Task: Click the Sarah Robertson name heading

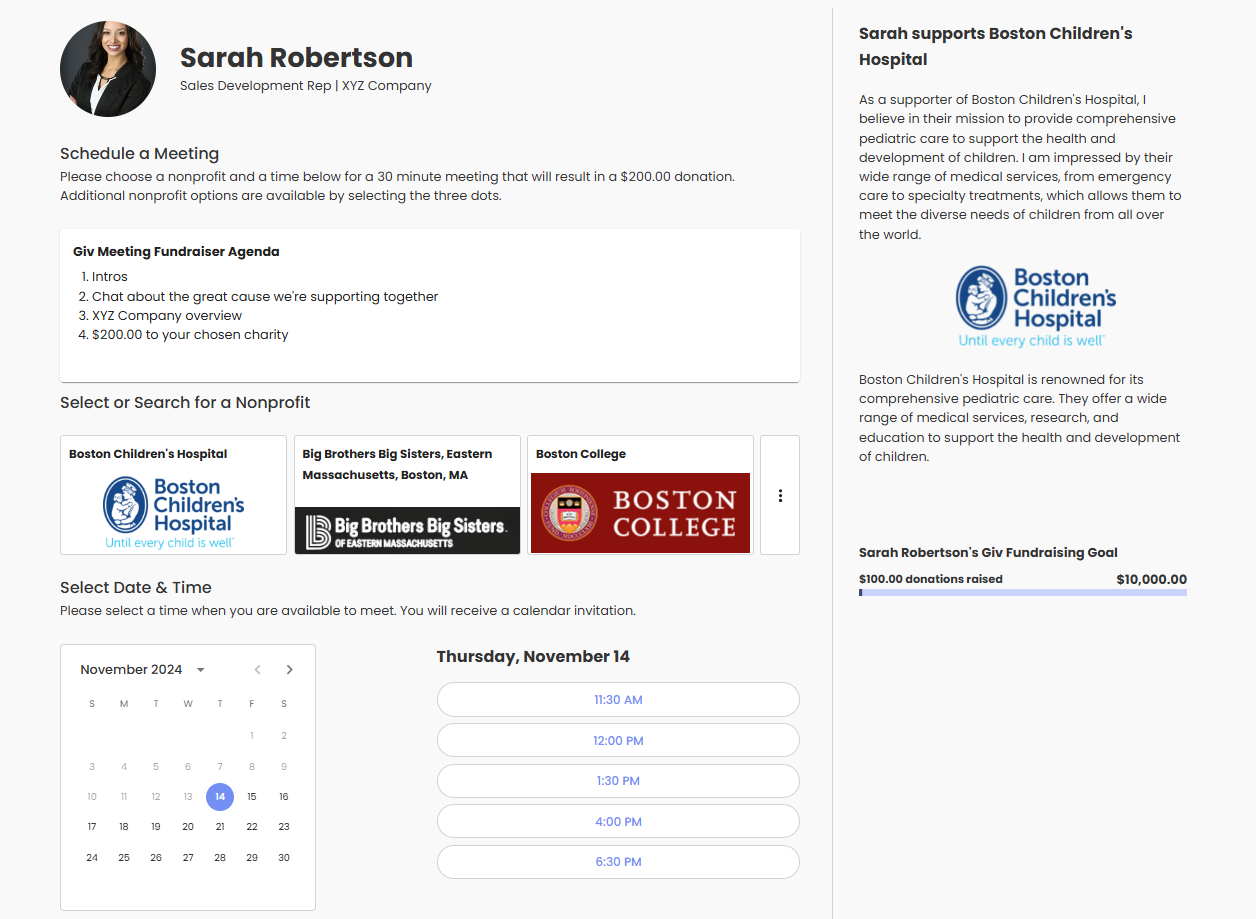Action: click(x=296, y=57)
